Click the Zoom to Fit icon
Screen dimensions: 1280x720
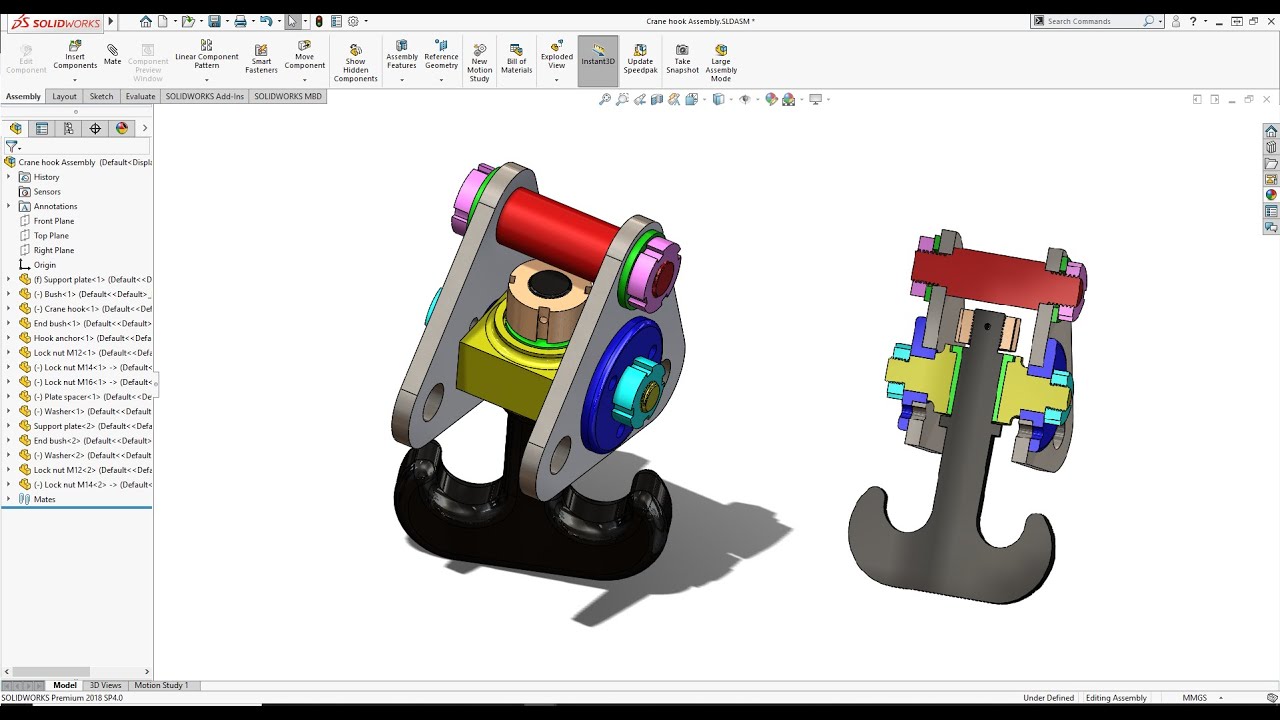[x=605, y=99]
